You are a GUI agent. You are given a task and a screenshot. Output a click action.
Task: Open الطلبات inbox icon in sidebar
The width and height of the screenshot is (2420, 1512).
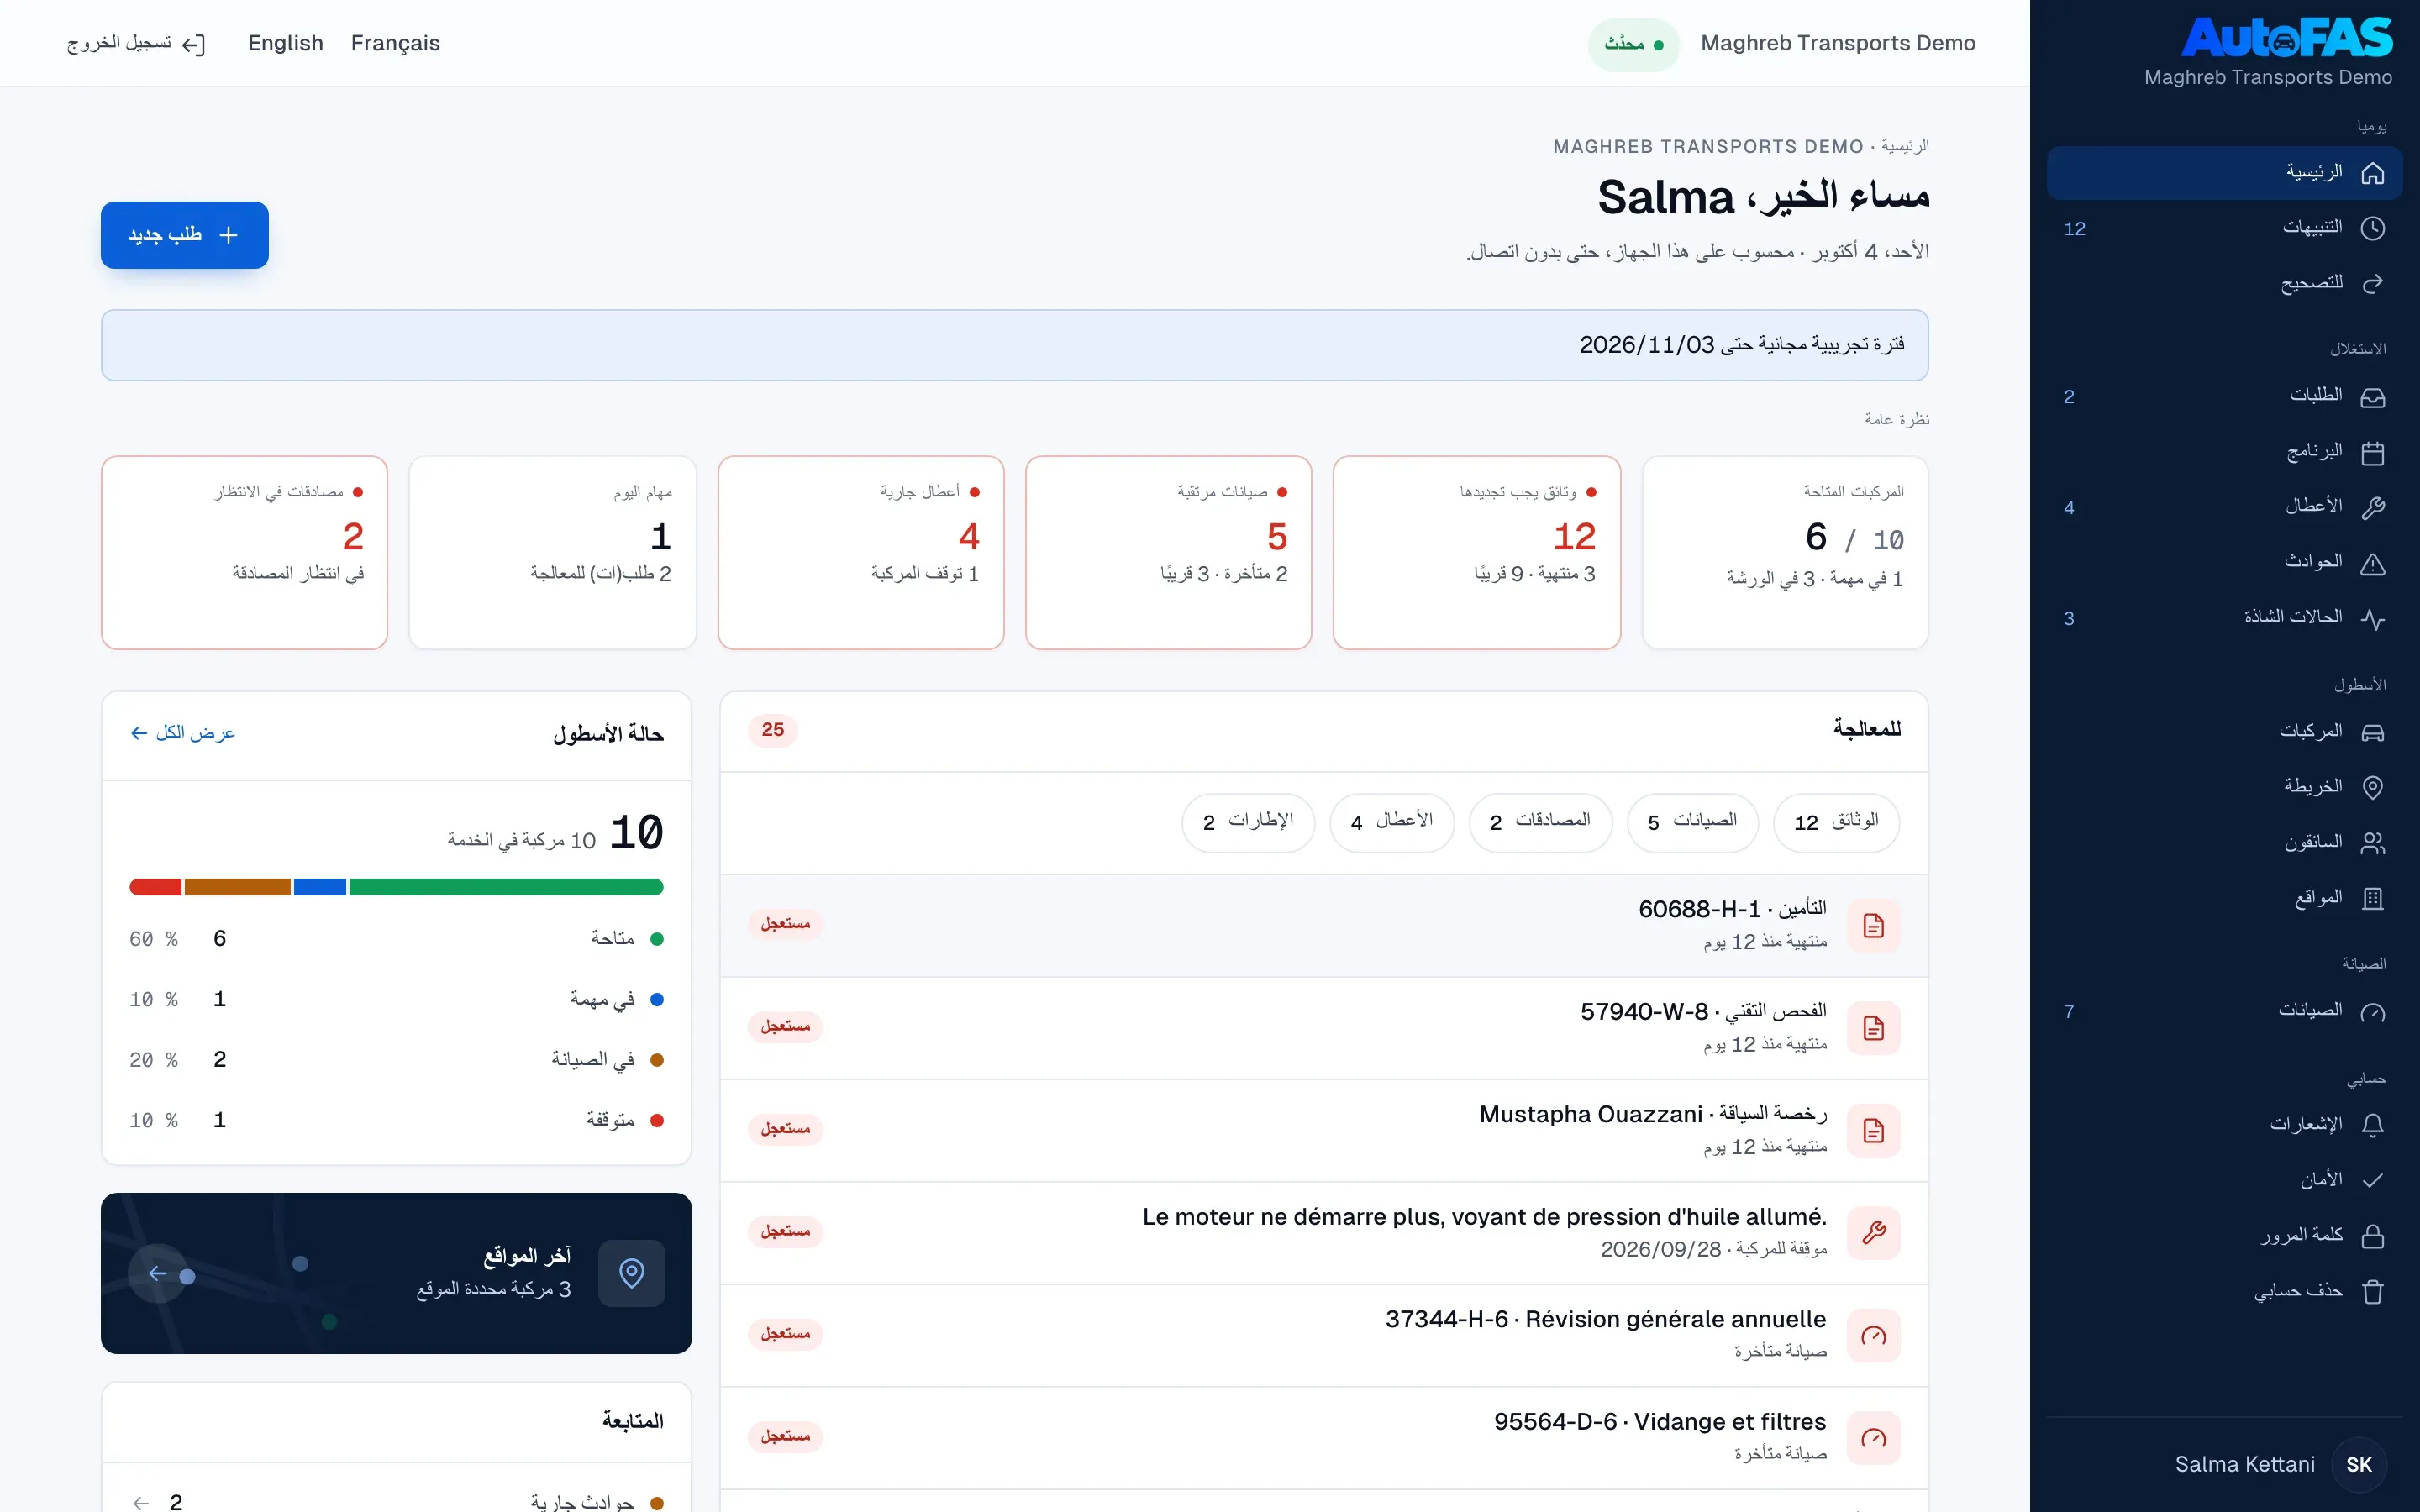pyautogui.click(x=2372, y=397)
